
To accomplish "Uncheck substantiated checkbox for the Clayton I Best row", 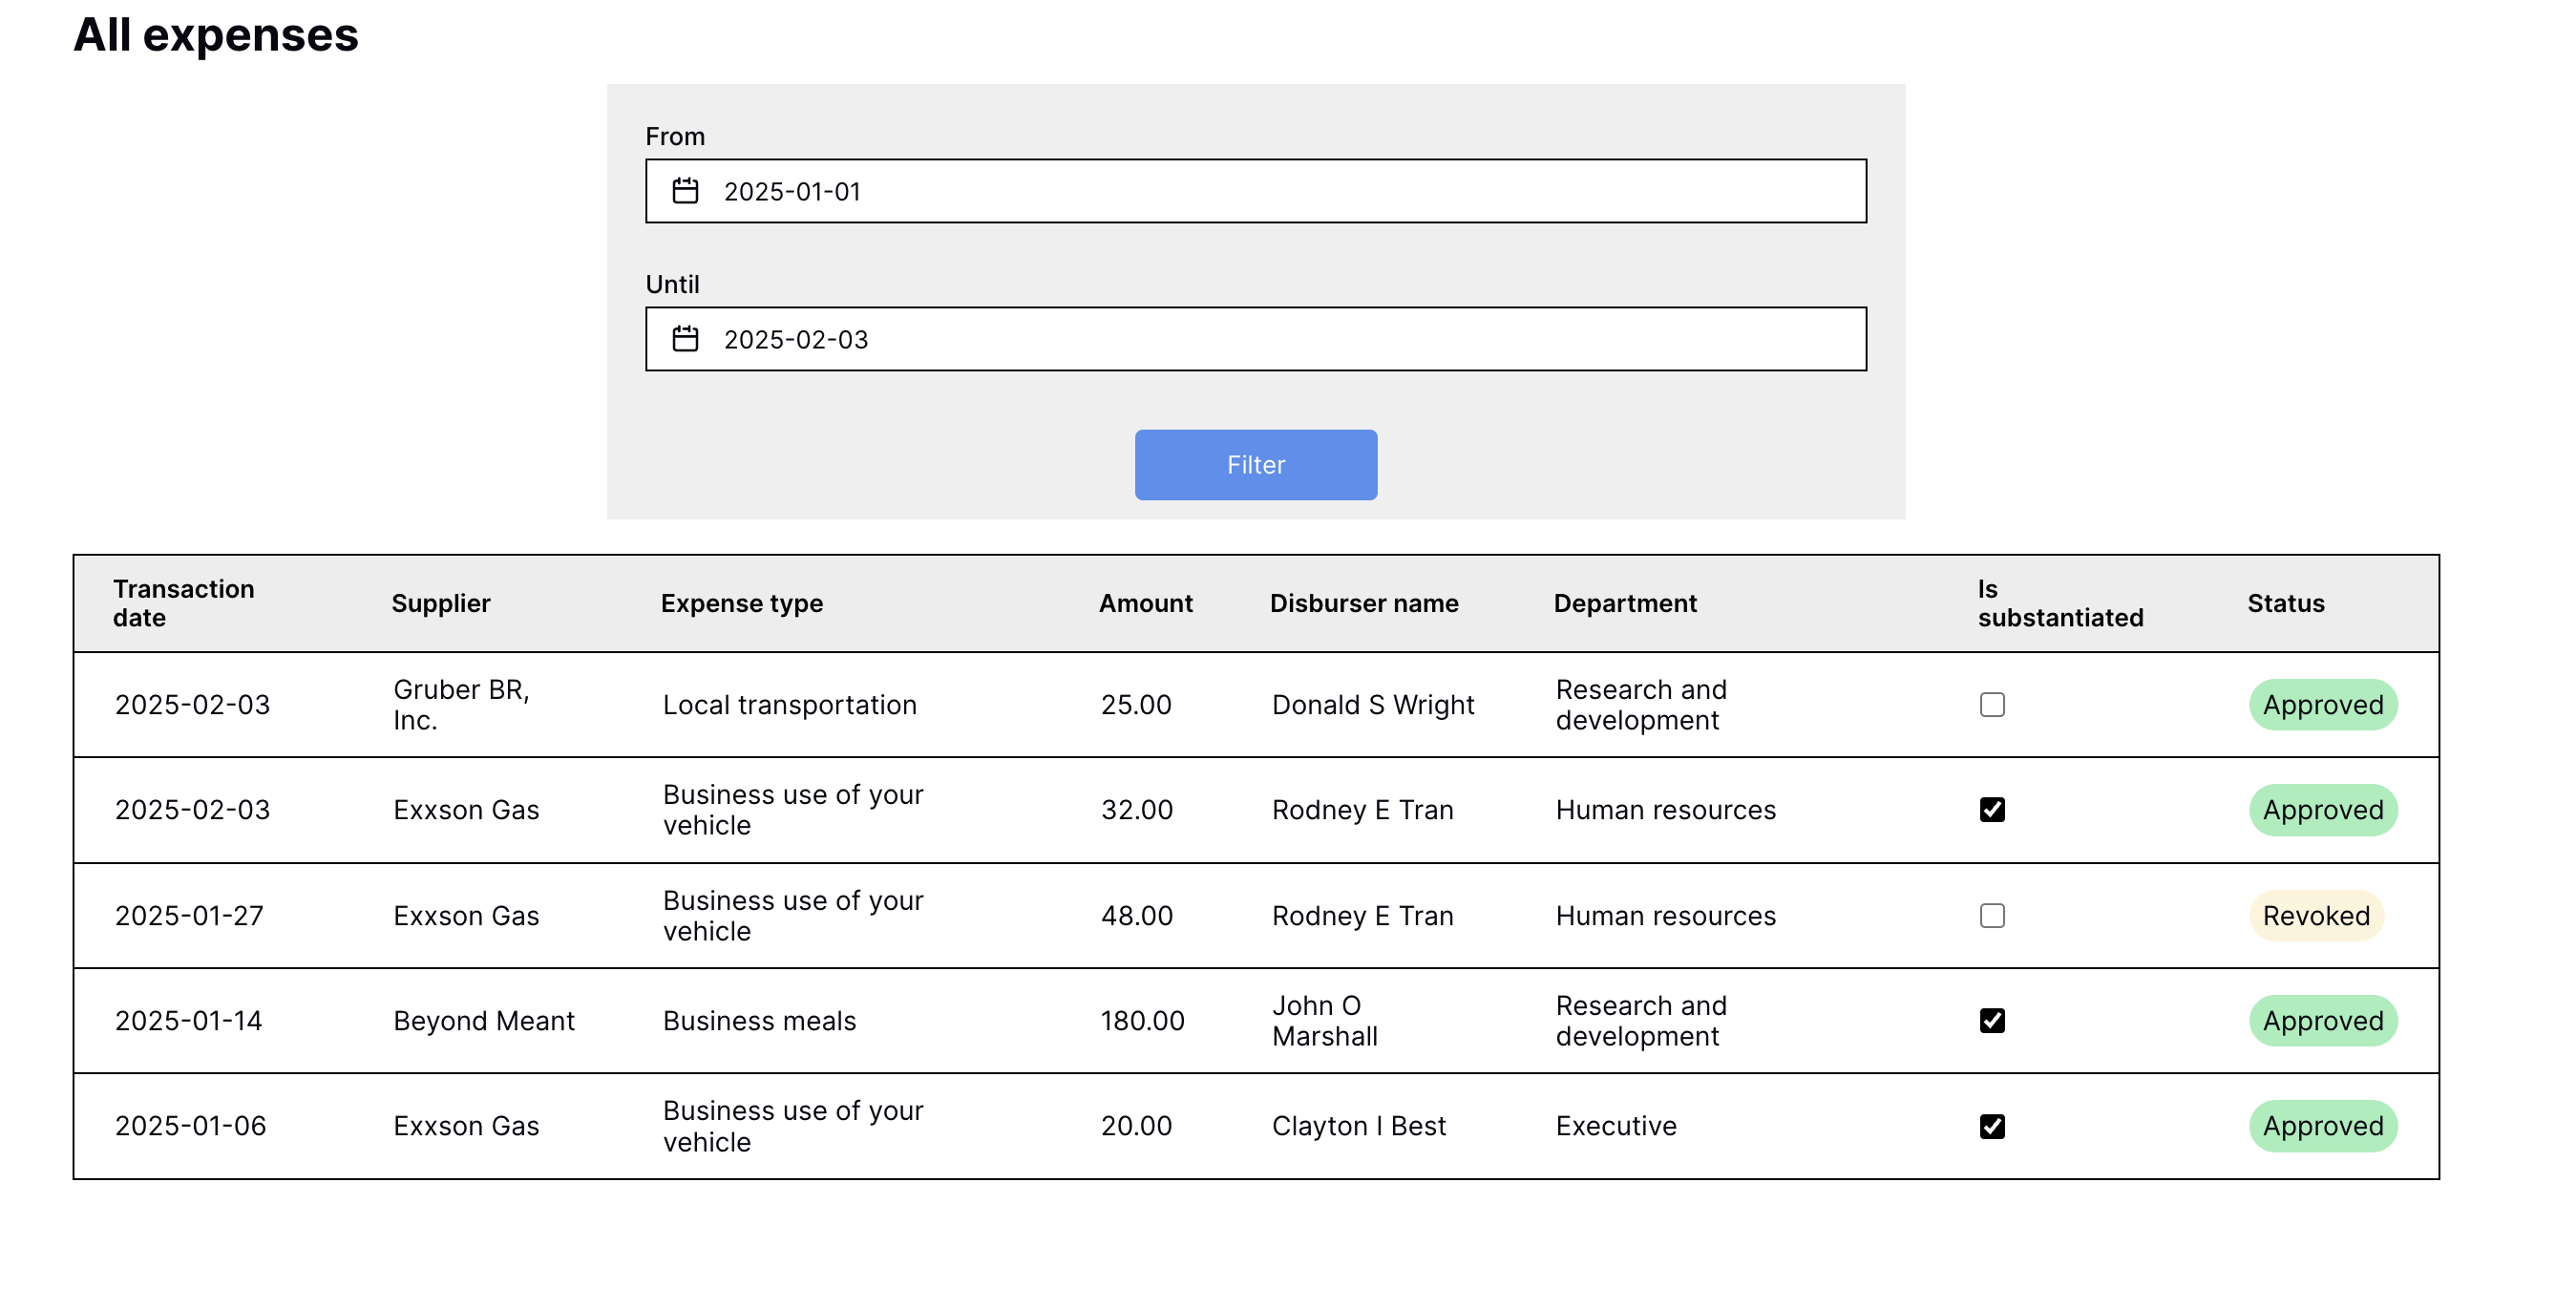I will pyautogui.click(x=1992, y=1127).
